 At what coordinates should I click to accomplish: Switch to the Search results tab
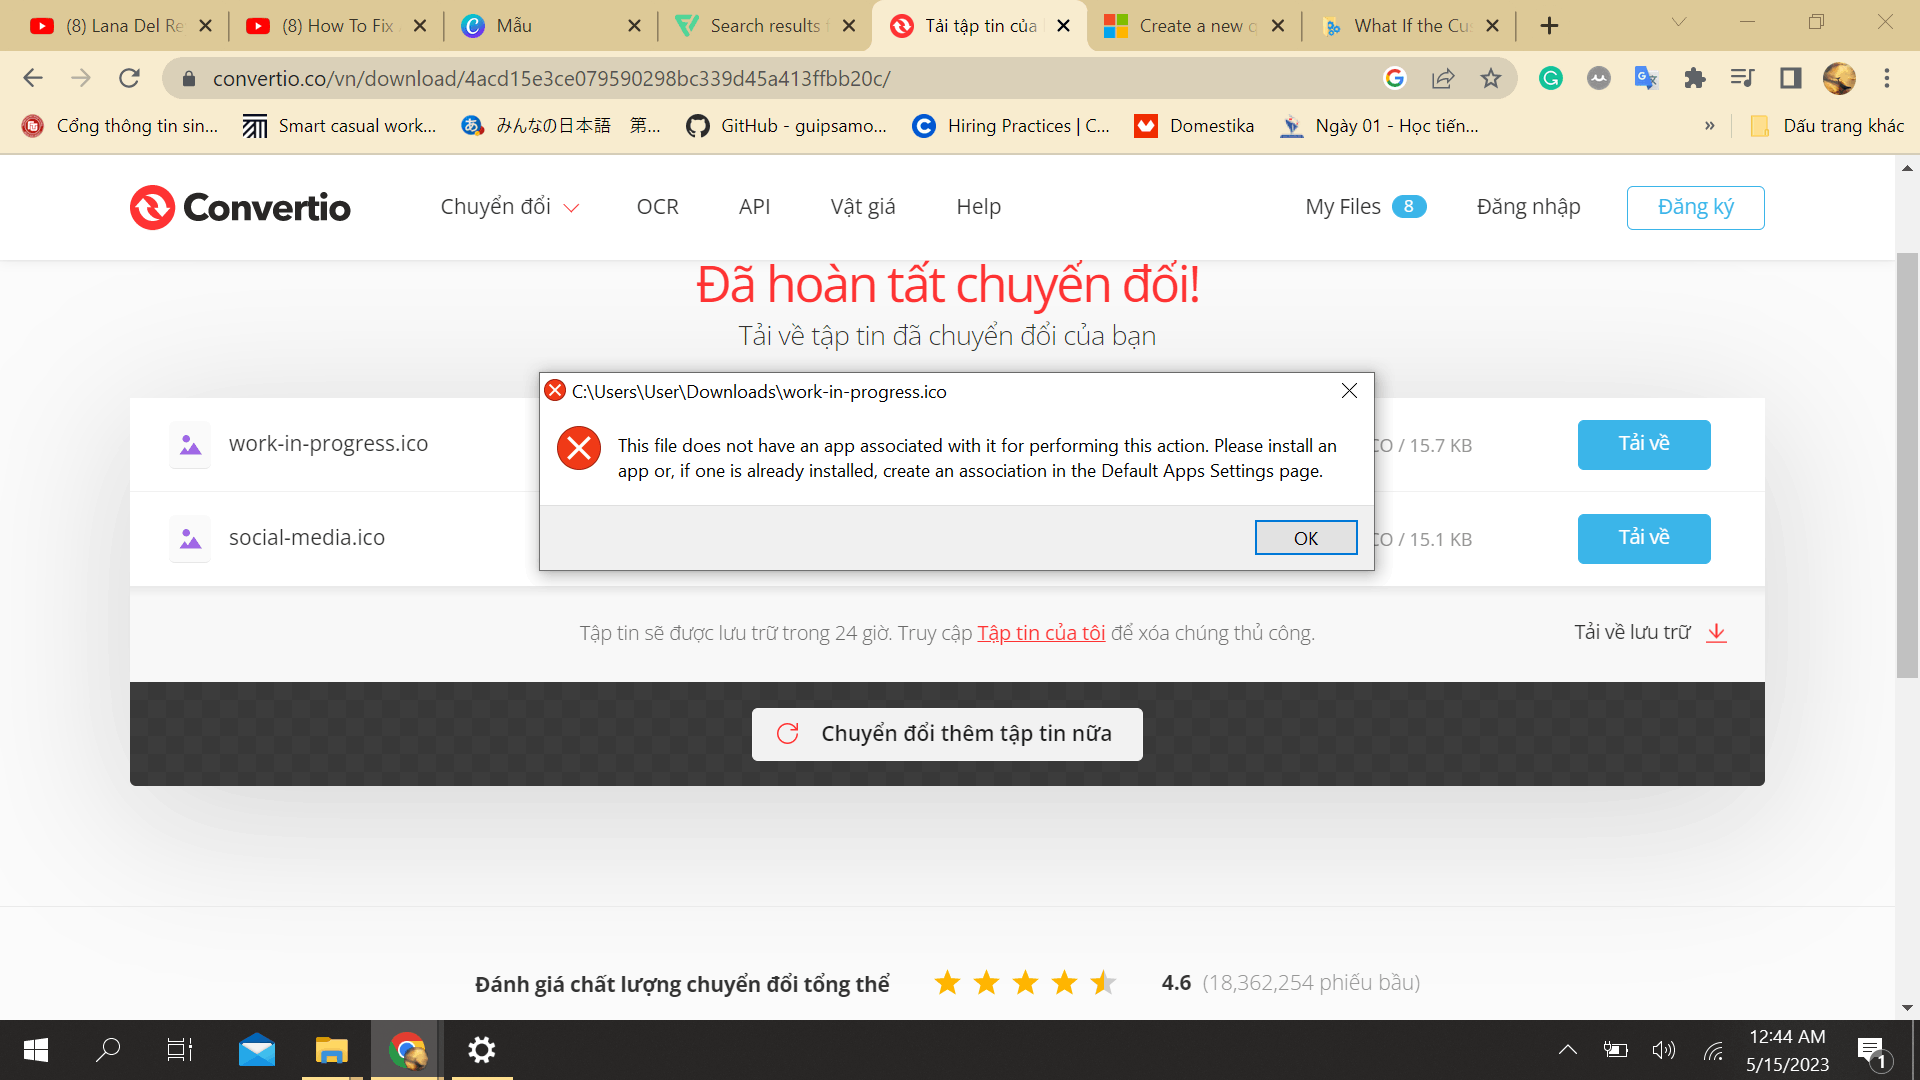pyautogui.click(x=766, y=26)
